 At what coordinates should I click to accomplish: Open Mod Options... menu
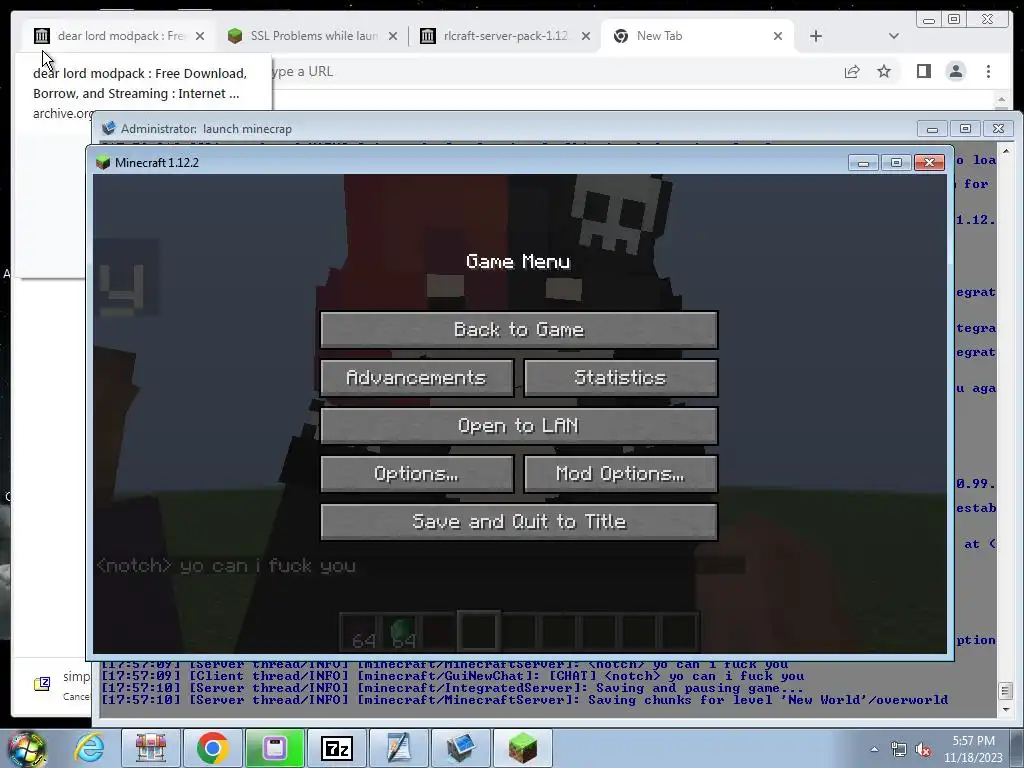point(620,473)
